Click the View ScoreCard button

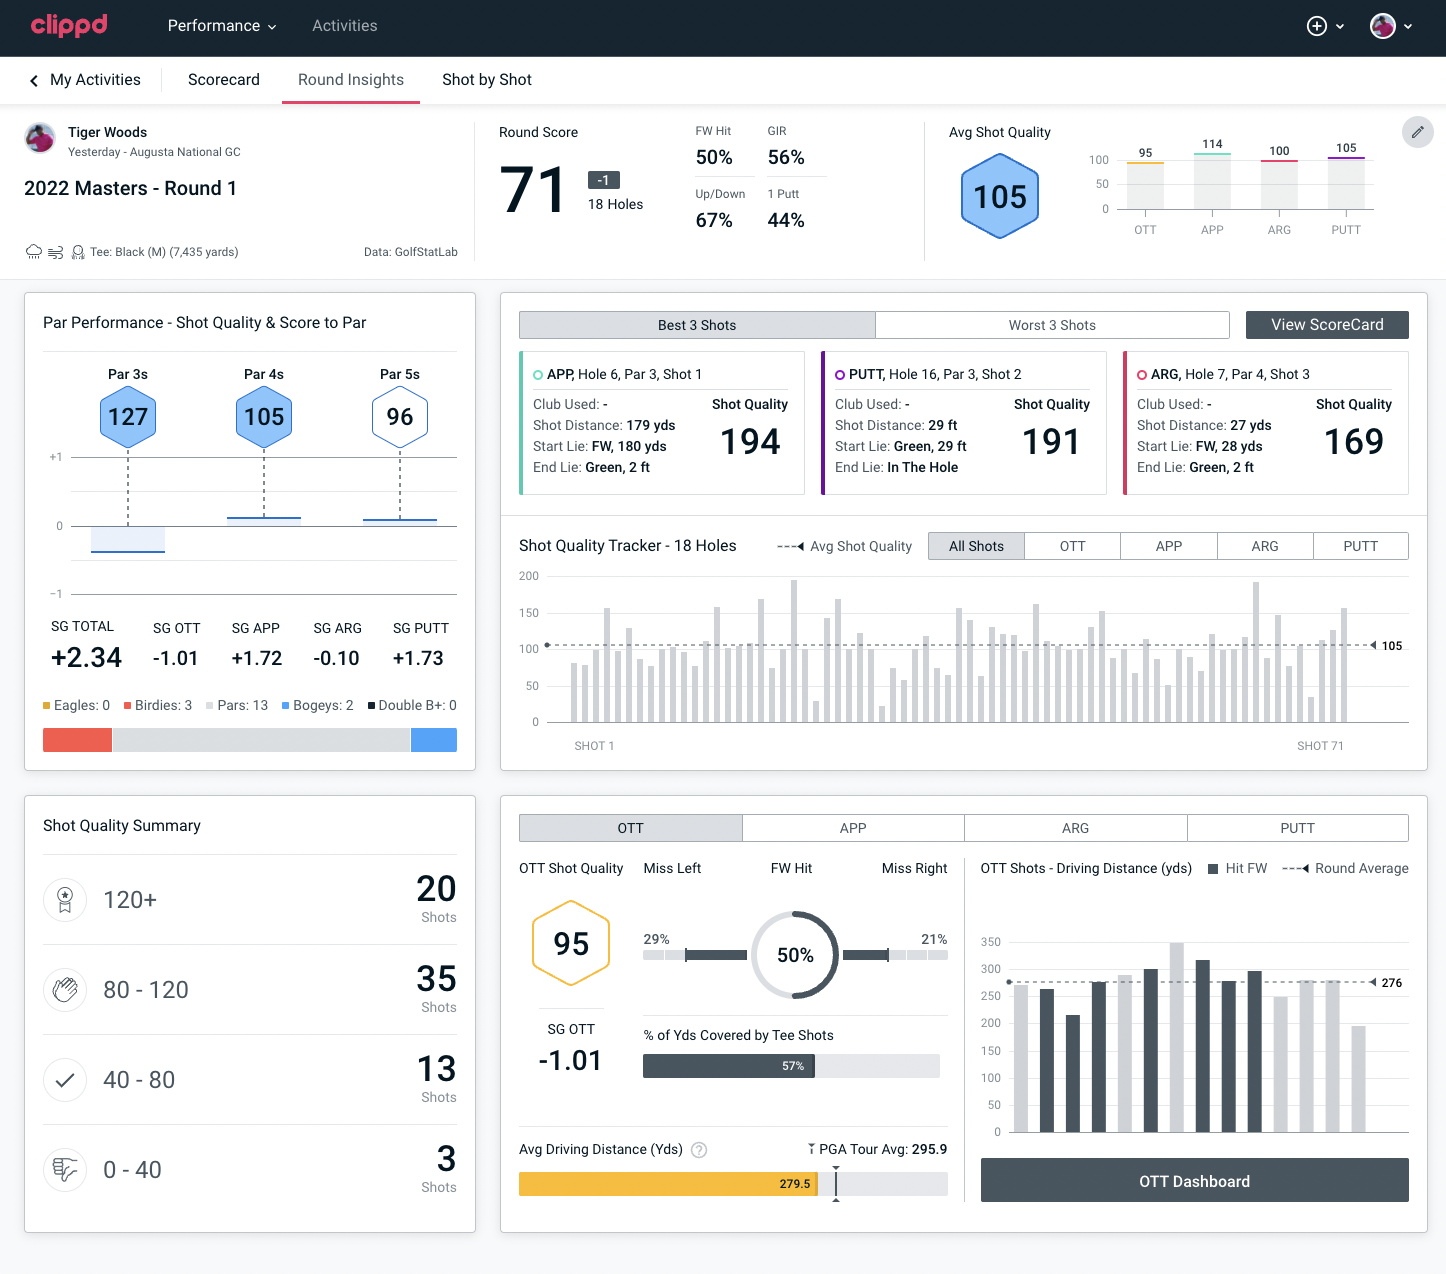click(1326, 325)
